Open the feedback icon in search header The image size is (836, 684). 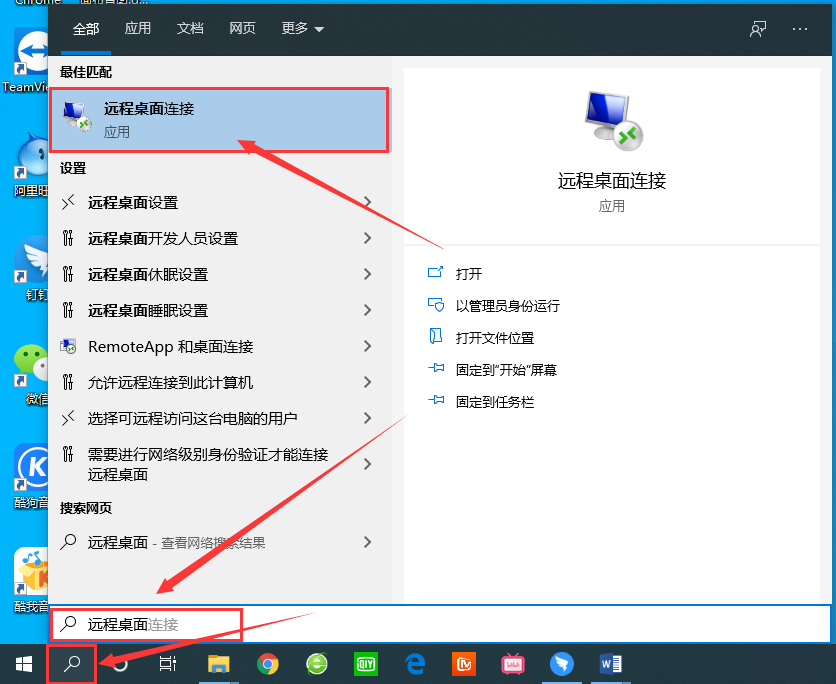tap(758, 29)
